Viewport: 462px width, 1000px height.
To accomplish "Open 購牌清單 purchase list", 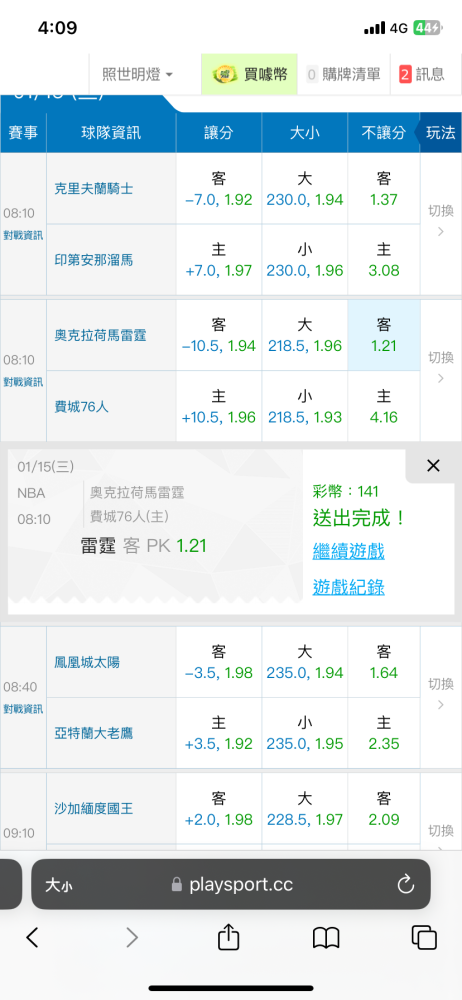I will click(343, 74).
